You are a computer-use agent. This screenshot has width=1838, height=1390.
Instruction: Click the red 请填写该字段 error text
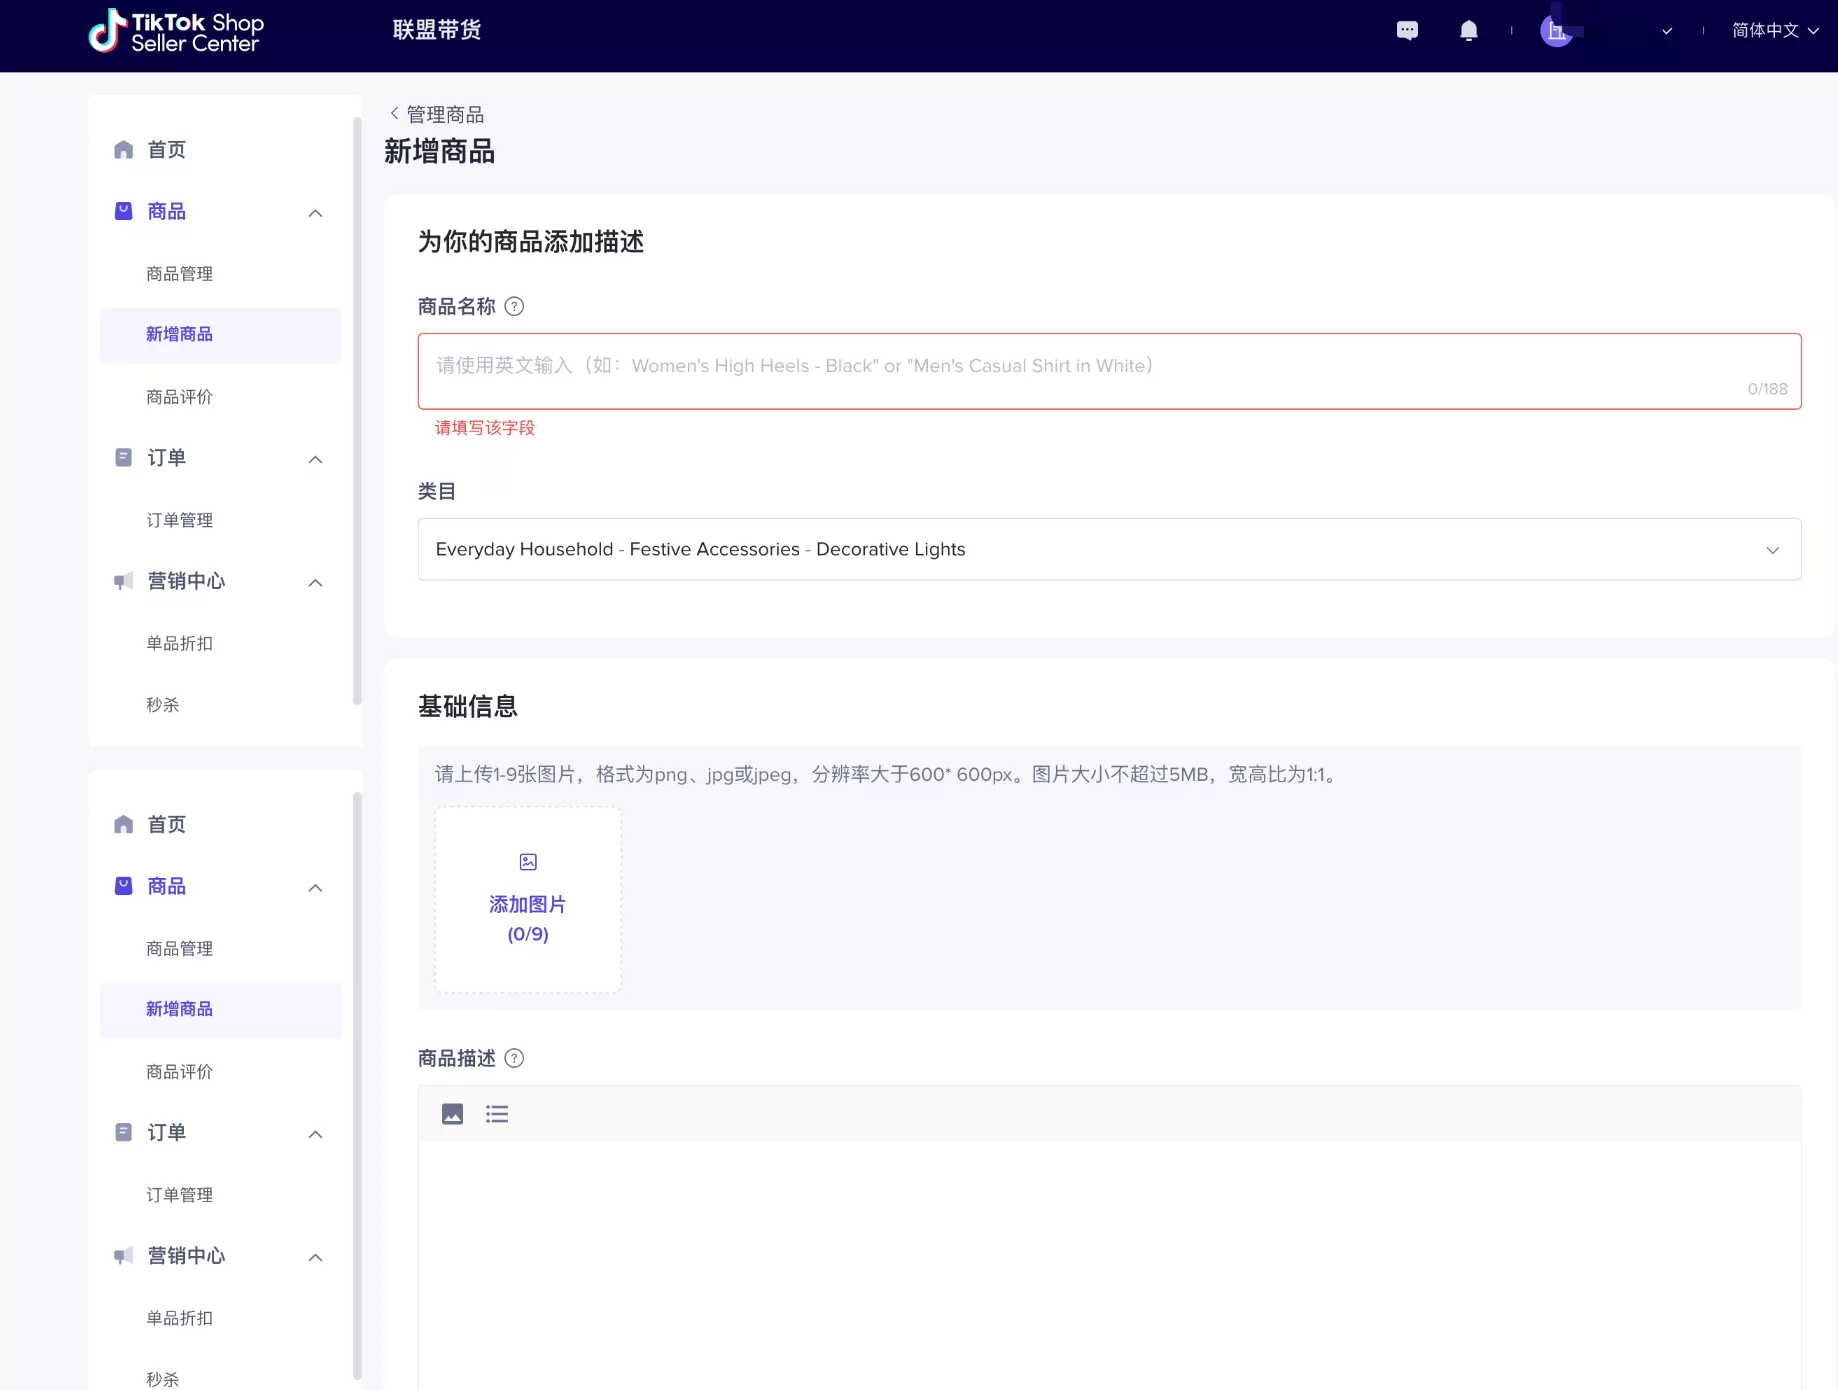coord(485,428)
